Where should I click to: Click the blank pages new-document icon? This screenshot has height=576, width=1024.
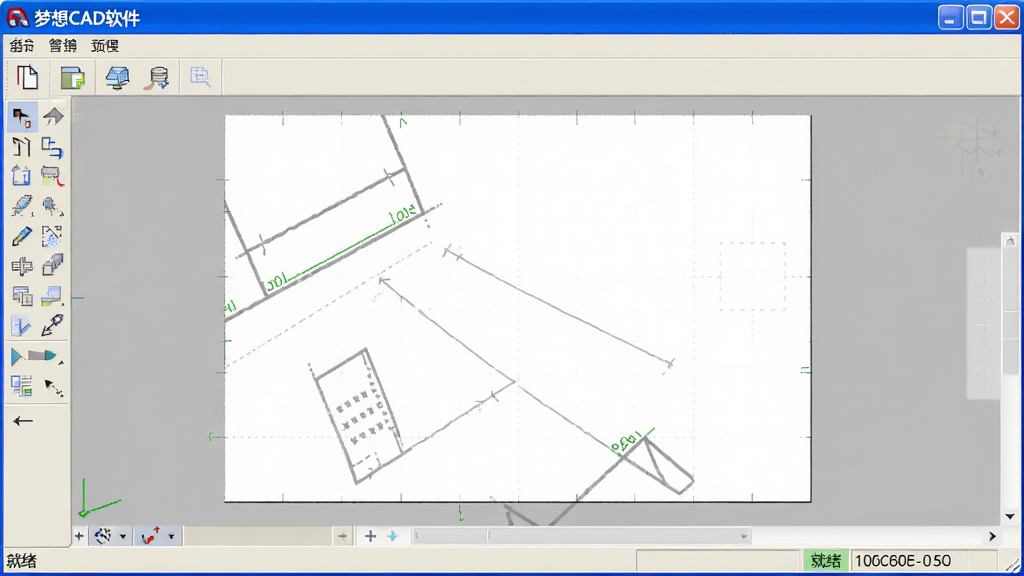27,78
